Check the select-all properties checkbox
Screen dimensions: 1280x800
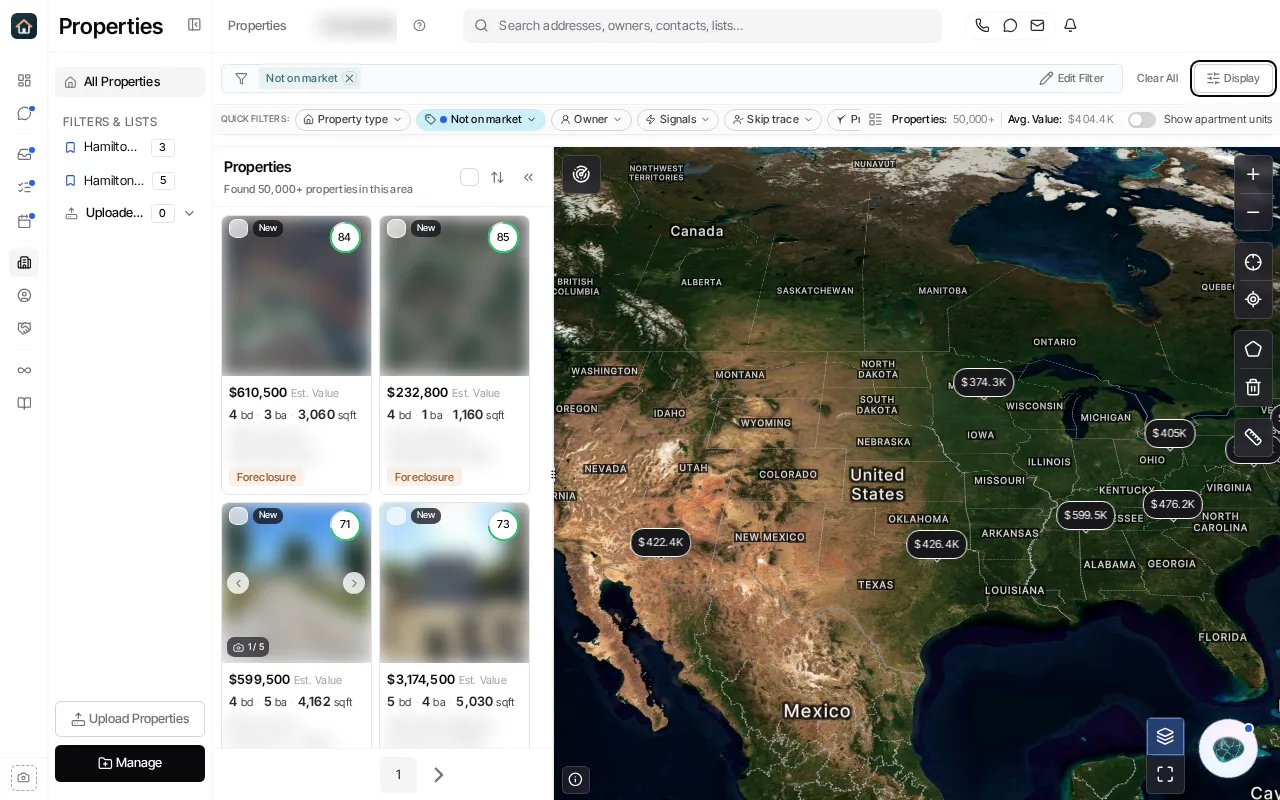[469, 177]
